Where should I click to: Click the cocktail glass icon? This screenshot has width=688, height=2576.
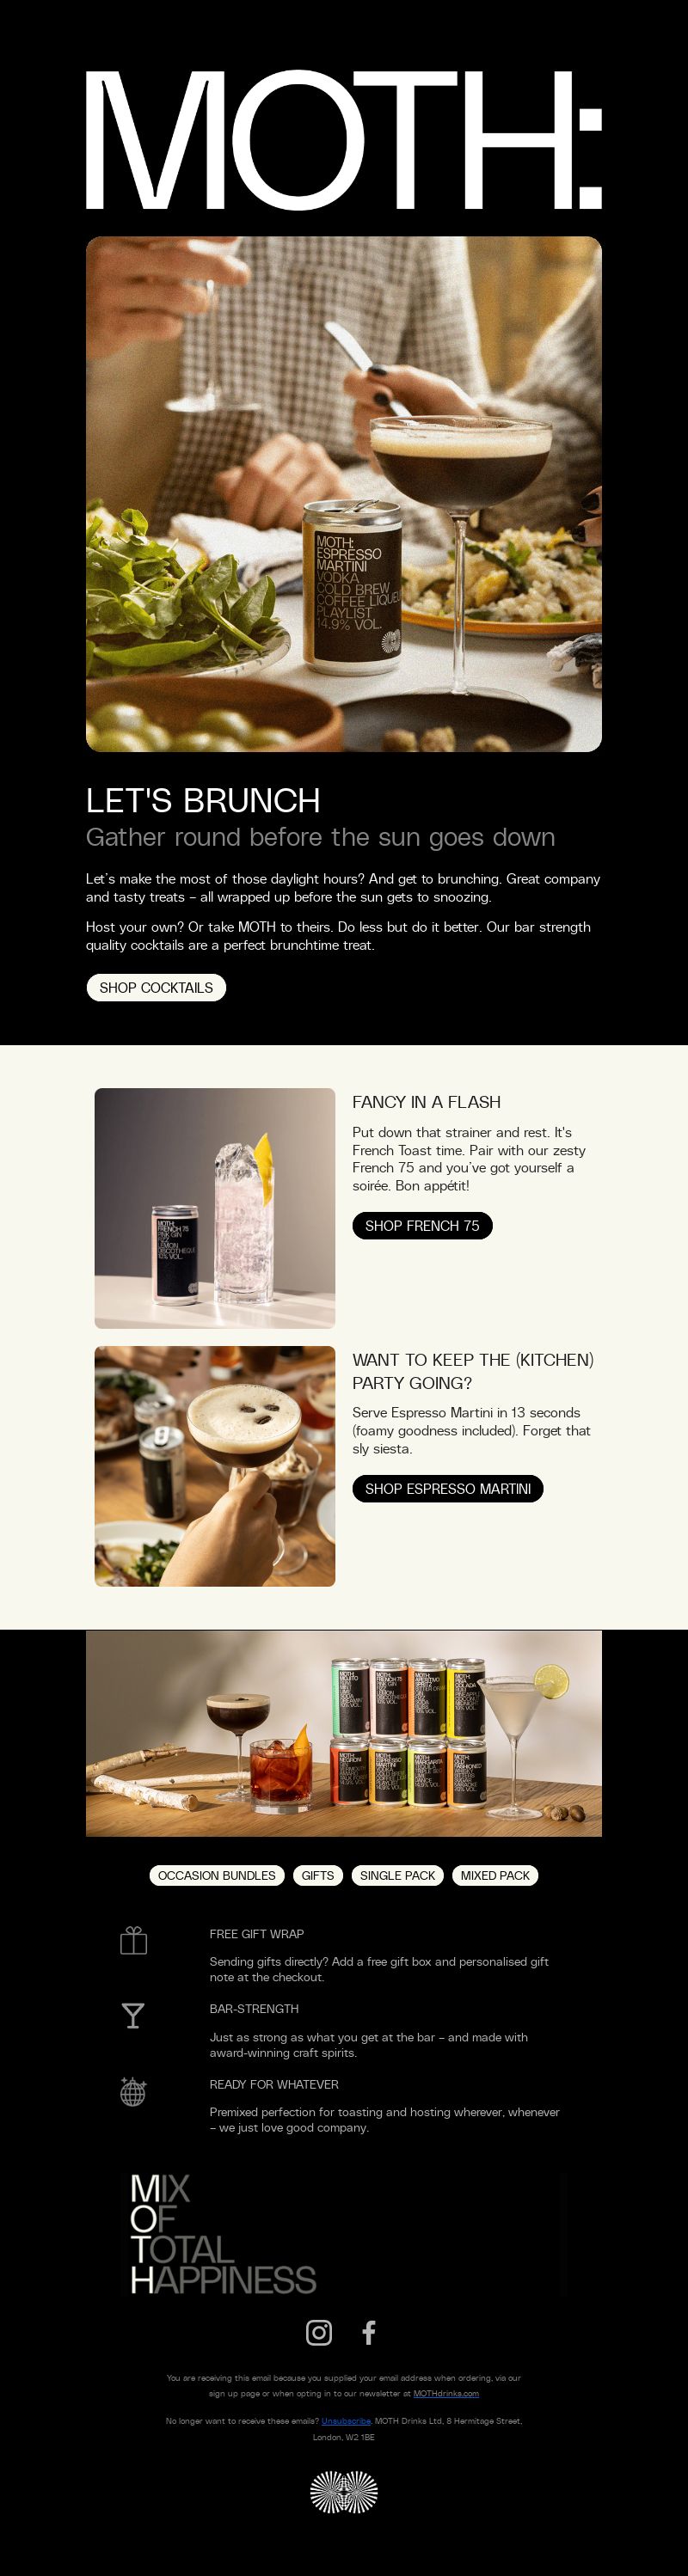pyautogui.click(x=133, y=2015)
